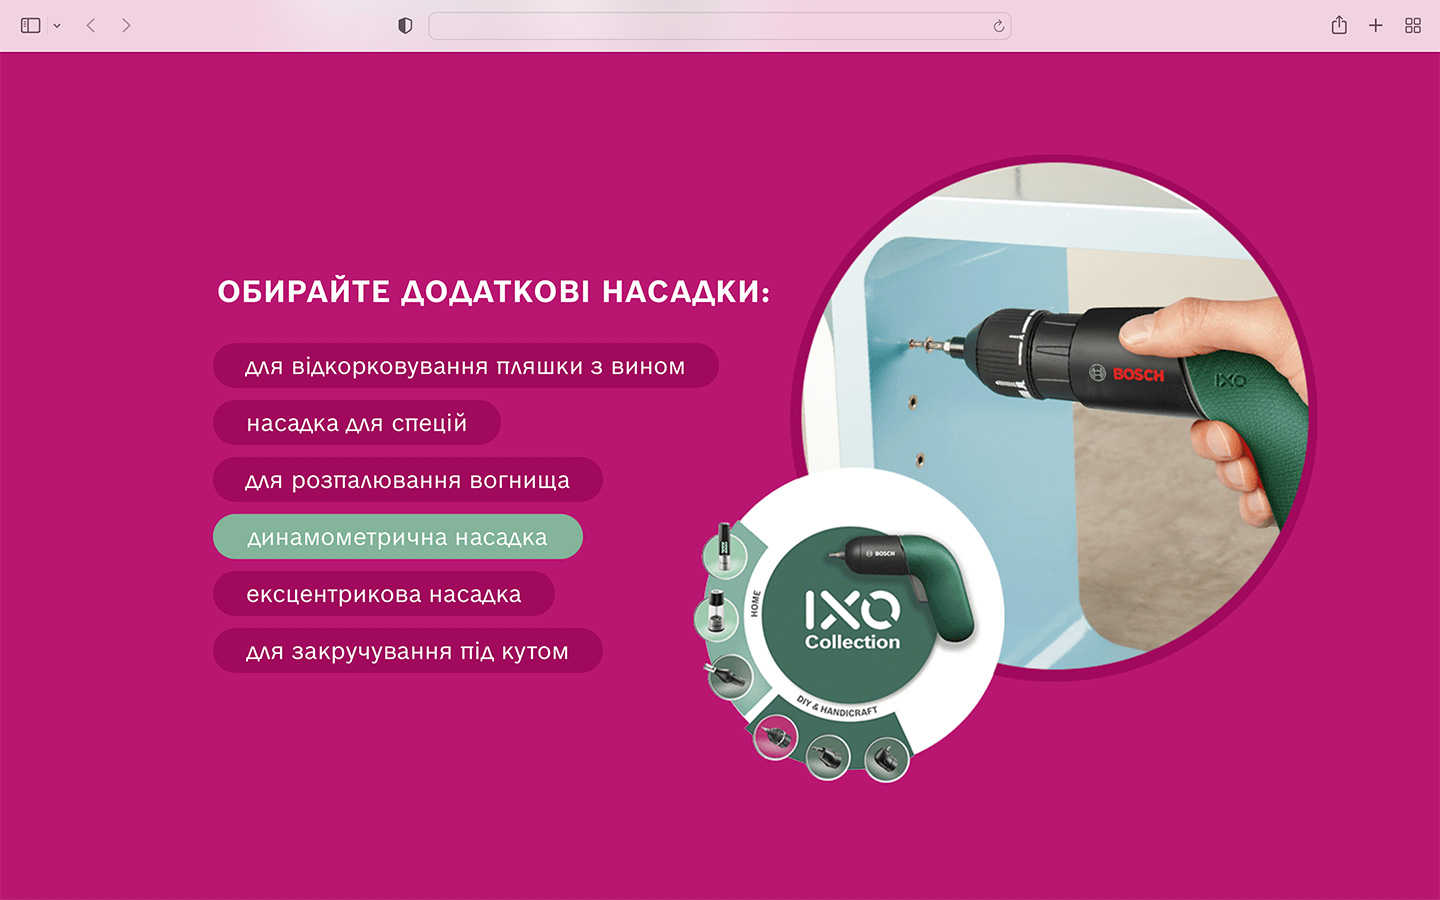Click the large drill photo with Bosch IXO

coord(1055,418)
